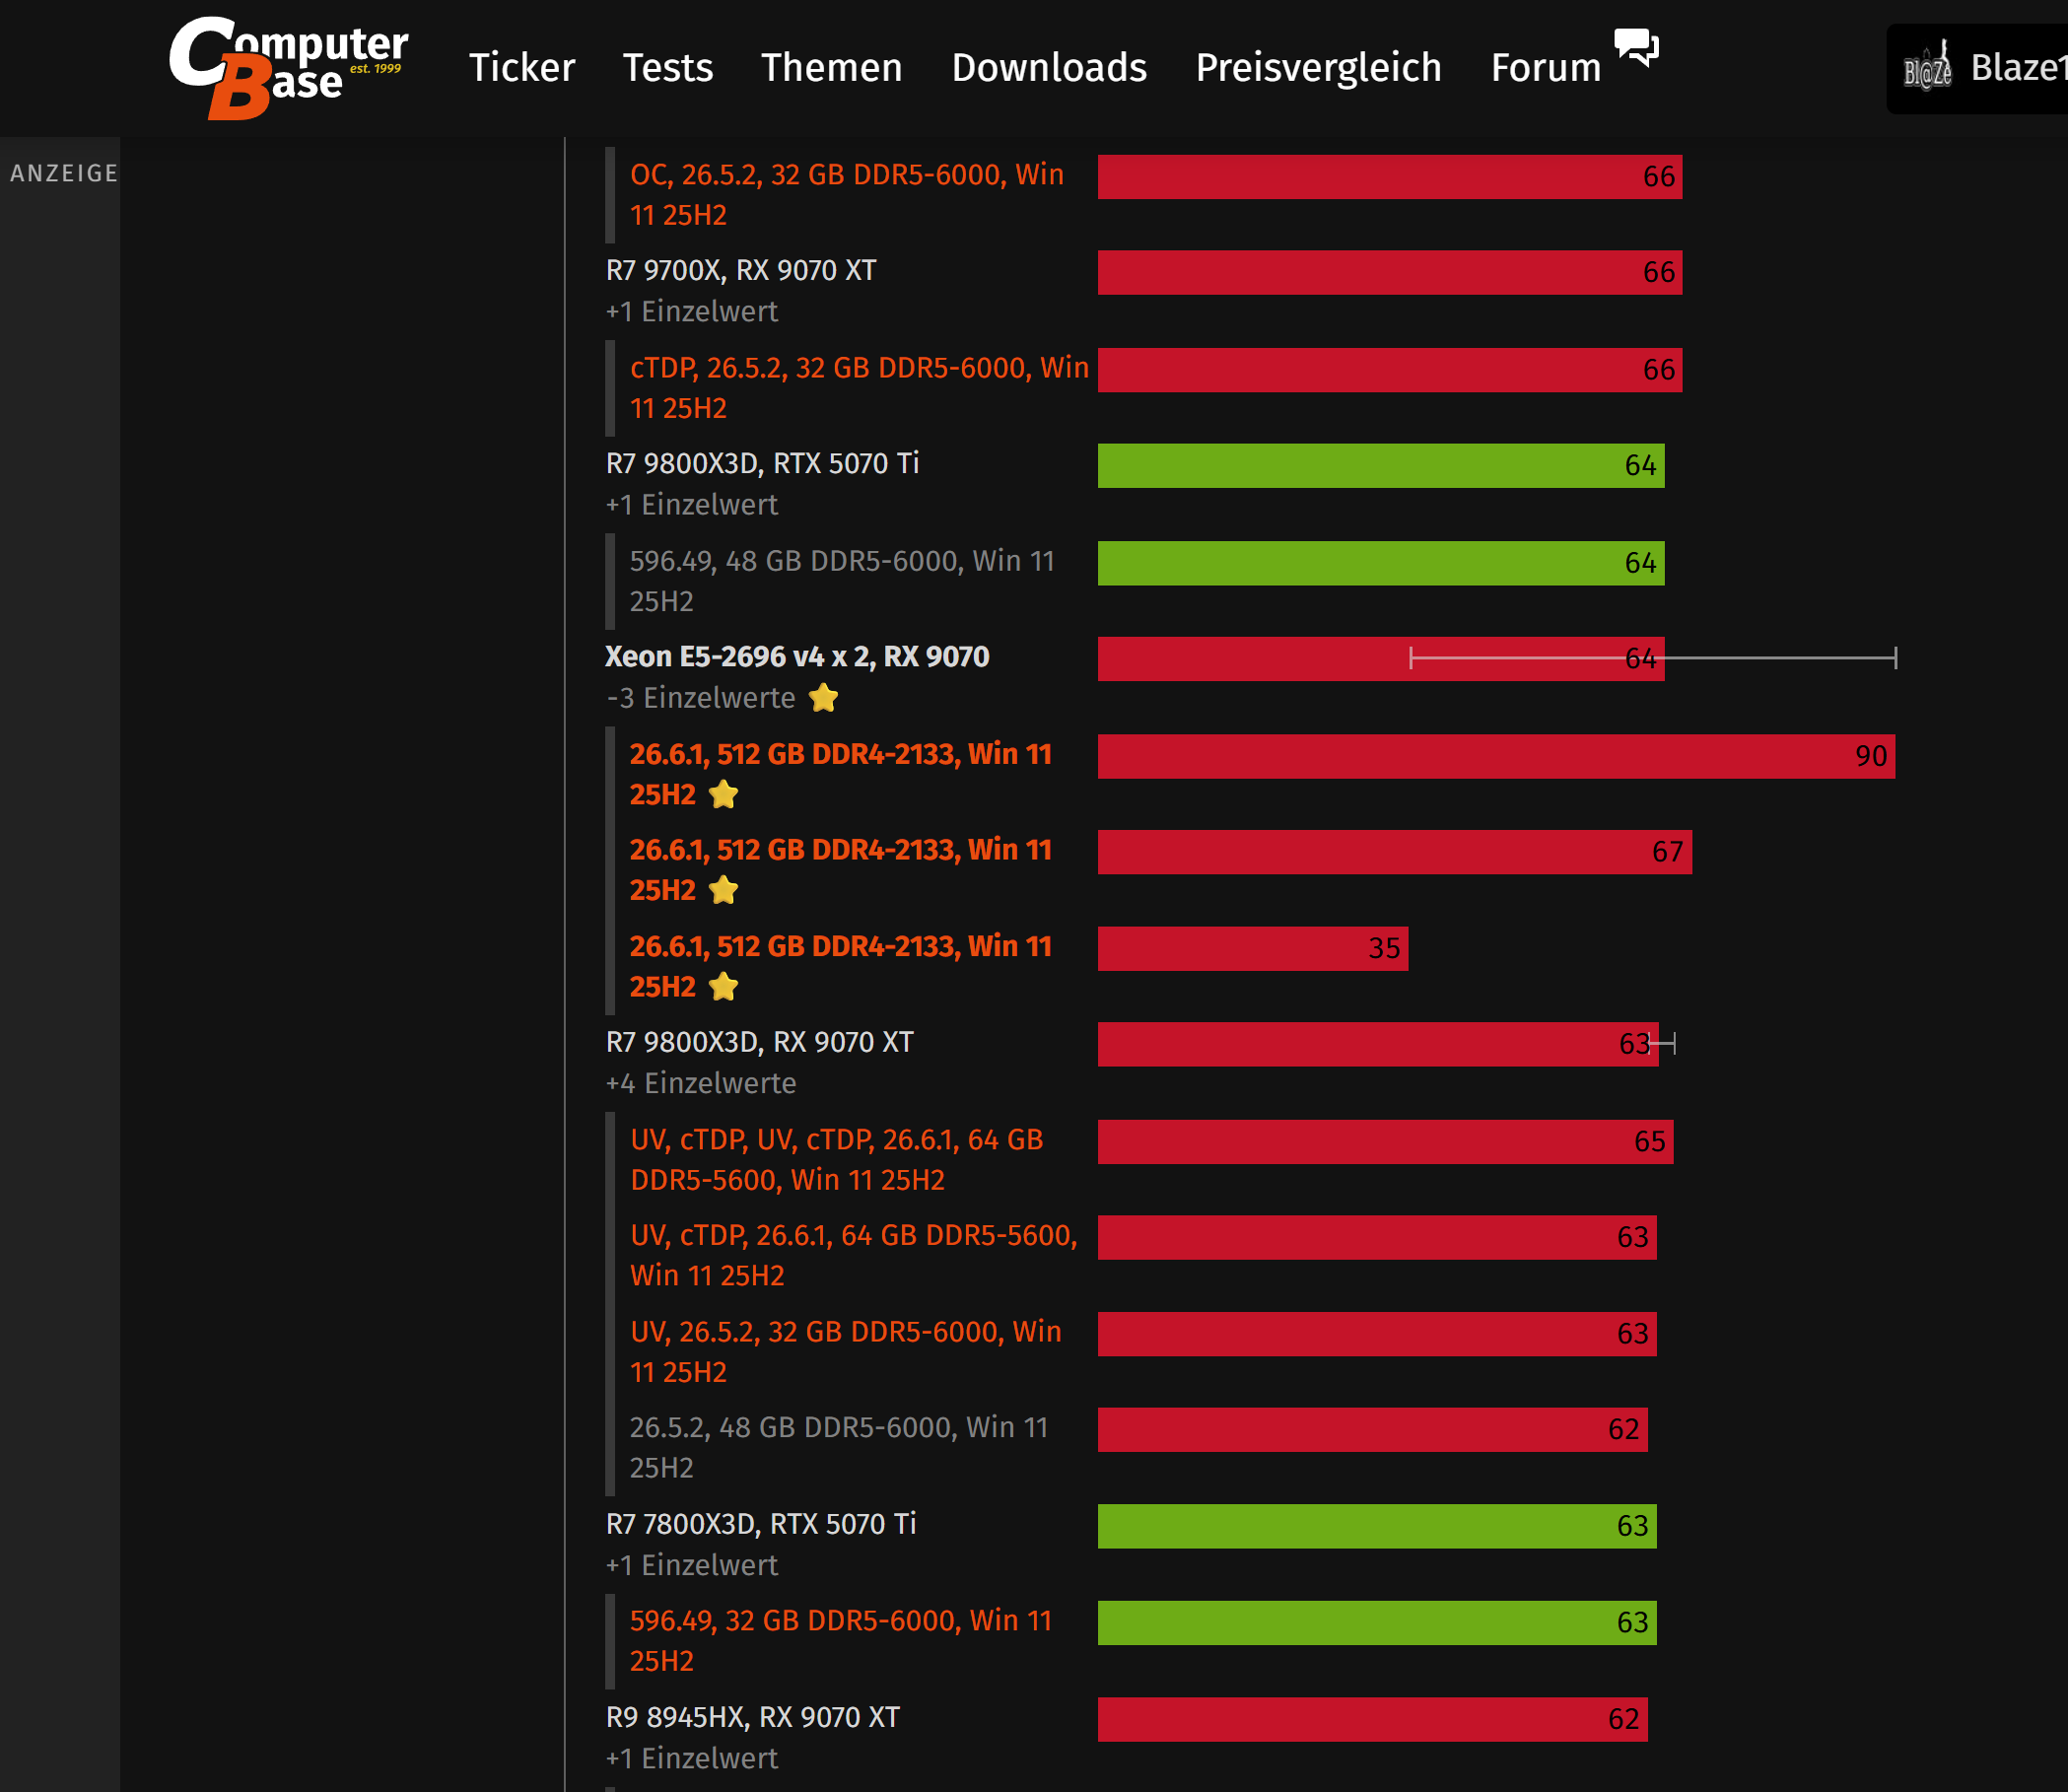Click the ANZEIGE label
Viewport: 2068px width, 1792px height.
[x=64, y=173]
